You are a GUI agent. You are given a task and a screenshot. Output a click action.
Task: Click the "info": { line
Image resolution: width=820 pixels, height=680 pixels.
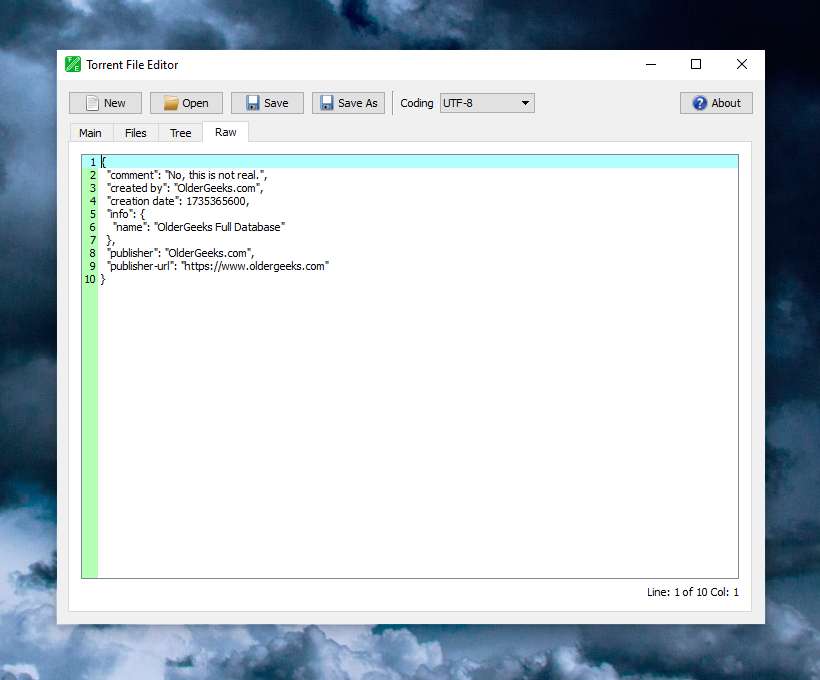pyautogui.click(x=126, y=214)
